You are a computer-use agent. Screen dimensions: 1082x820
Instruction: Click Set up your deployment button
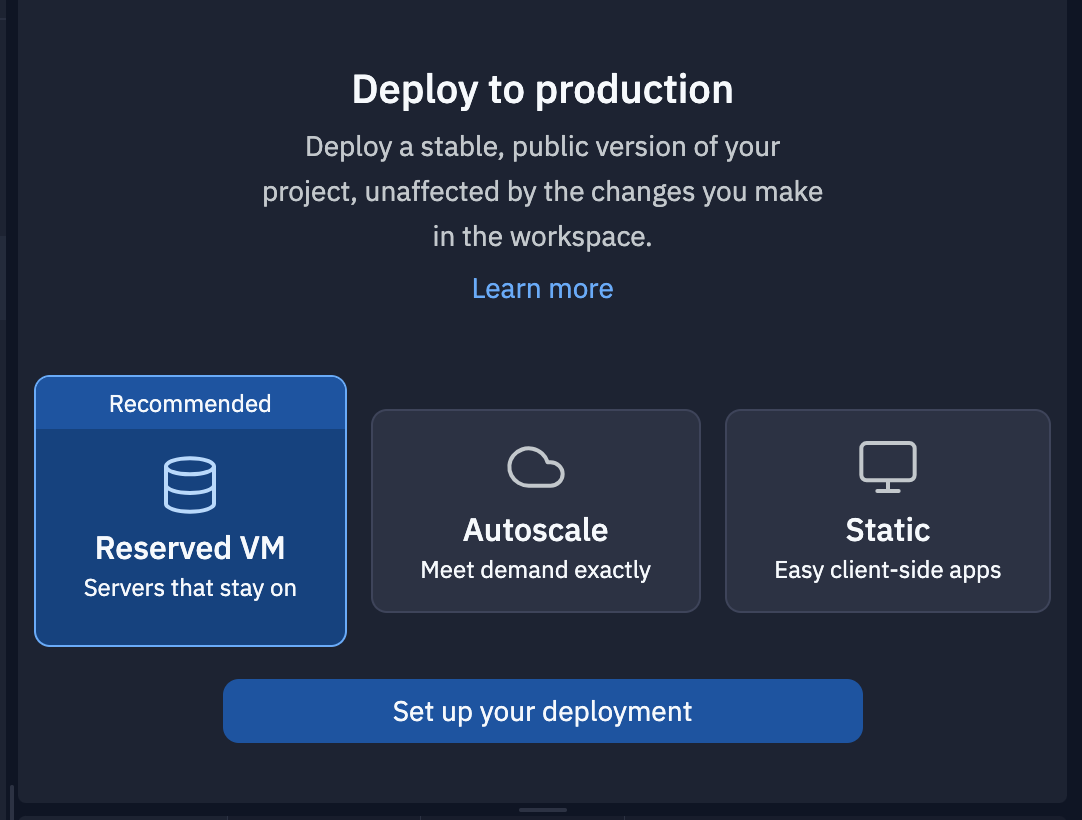point(542,711)
